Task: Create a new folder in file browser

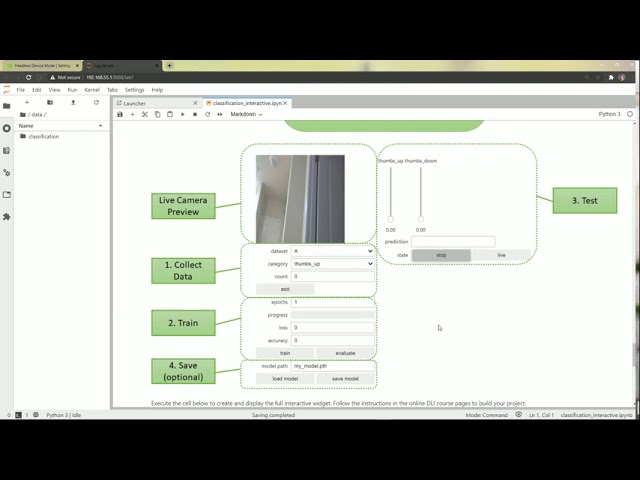Action: click(x=50, y=102)
